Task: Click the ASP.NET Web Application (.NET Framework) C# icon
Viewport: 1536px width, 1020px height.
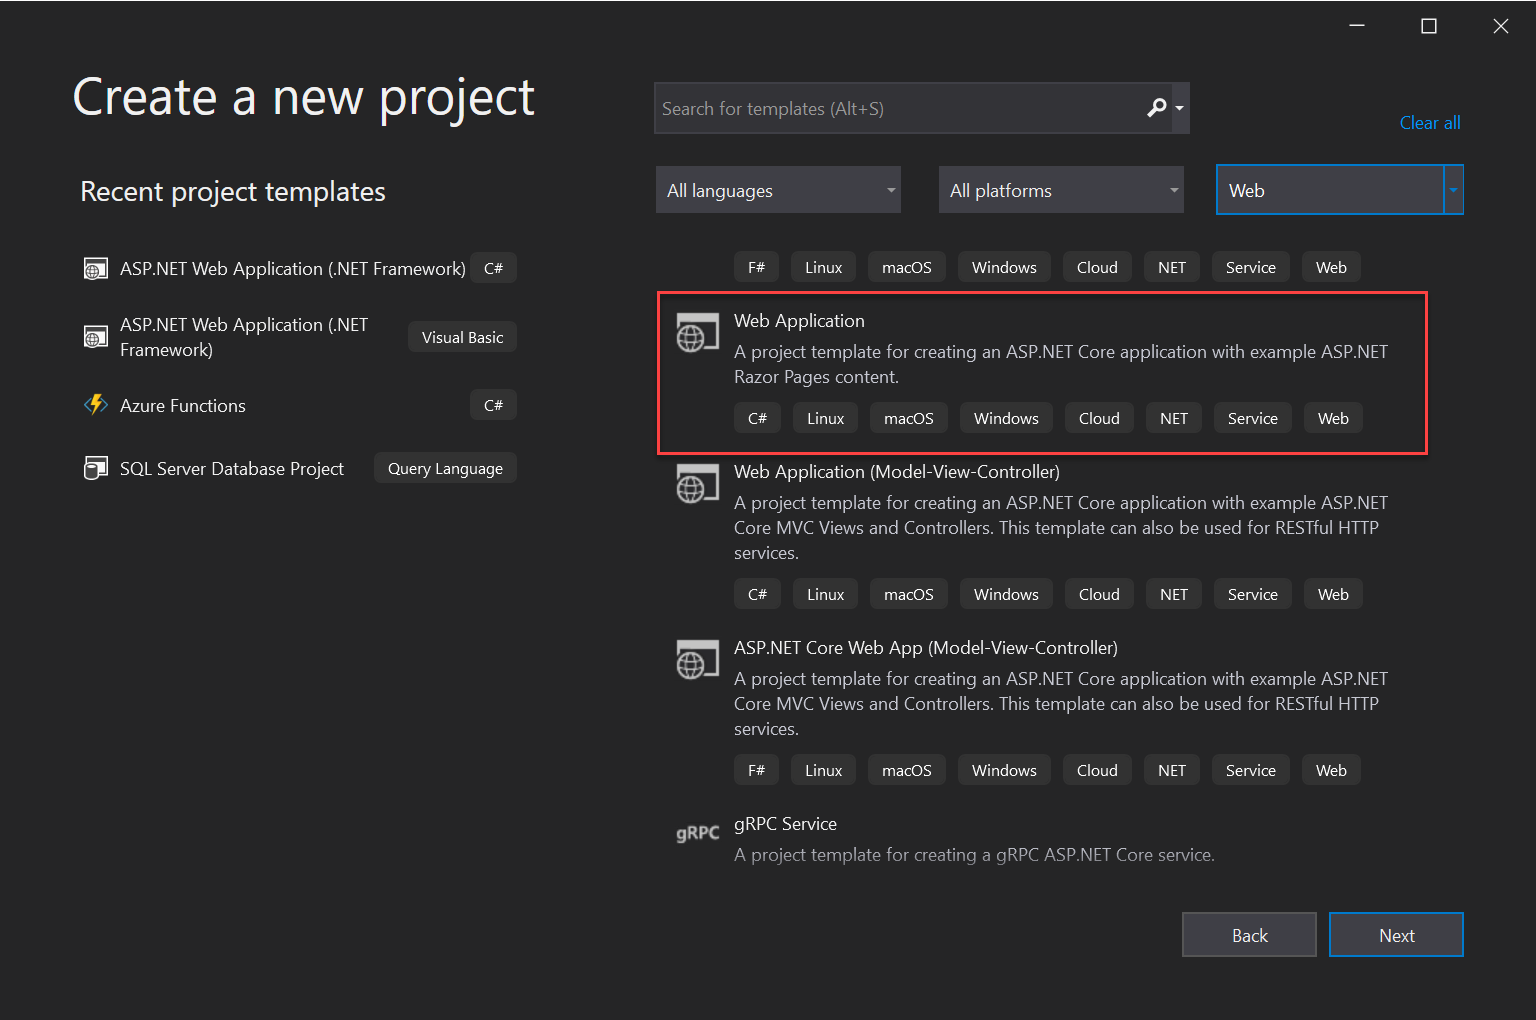Action: pyautogui.click(x=95, y=268)
